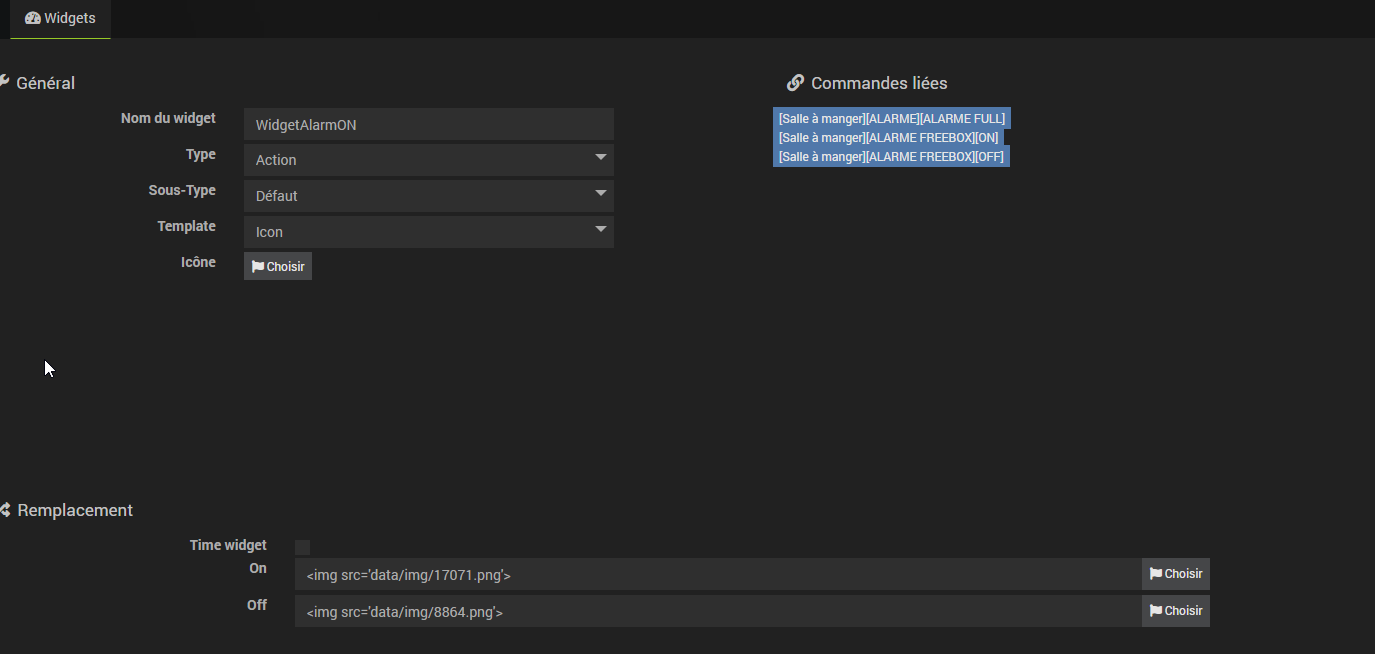Screen dimensions: 1375x654
Task: Select the ALARME FREEBOX OFF linked command
Action: [890, 156]
